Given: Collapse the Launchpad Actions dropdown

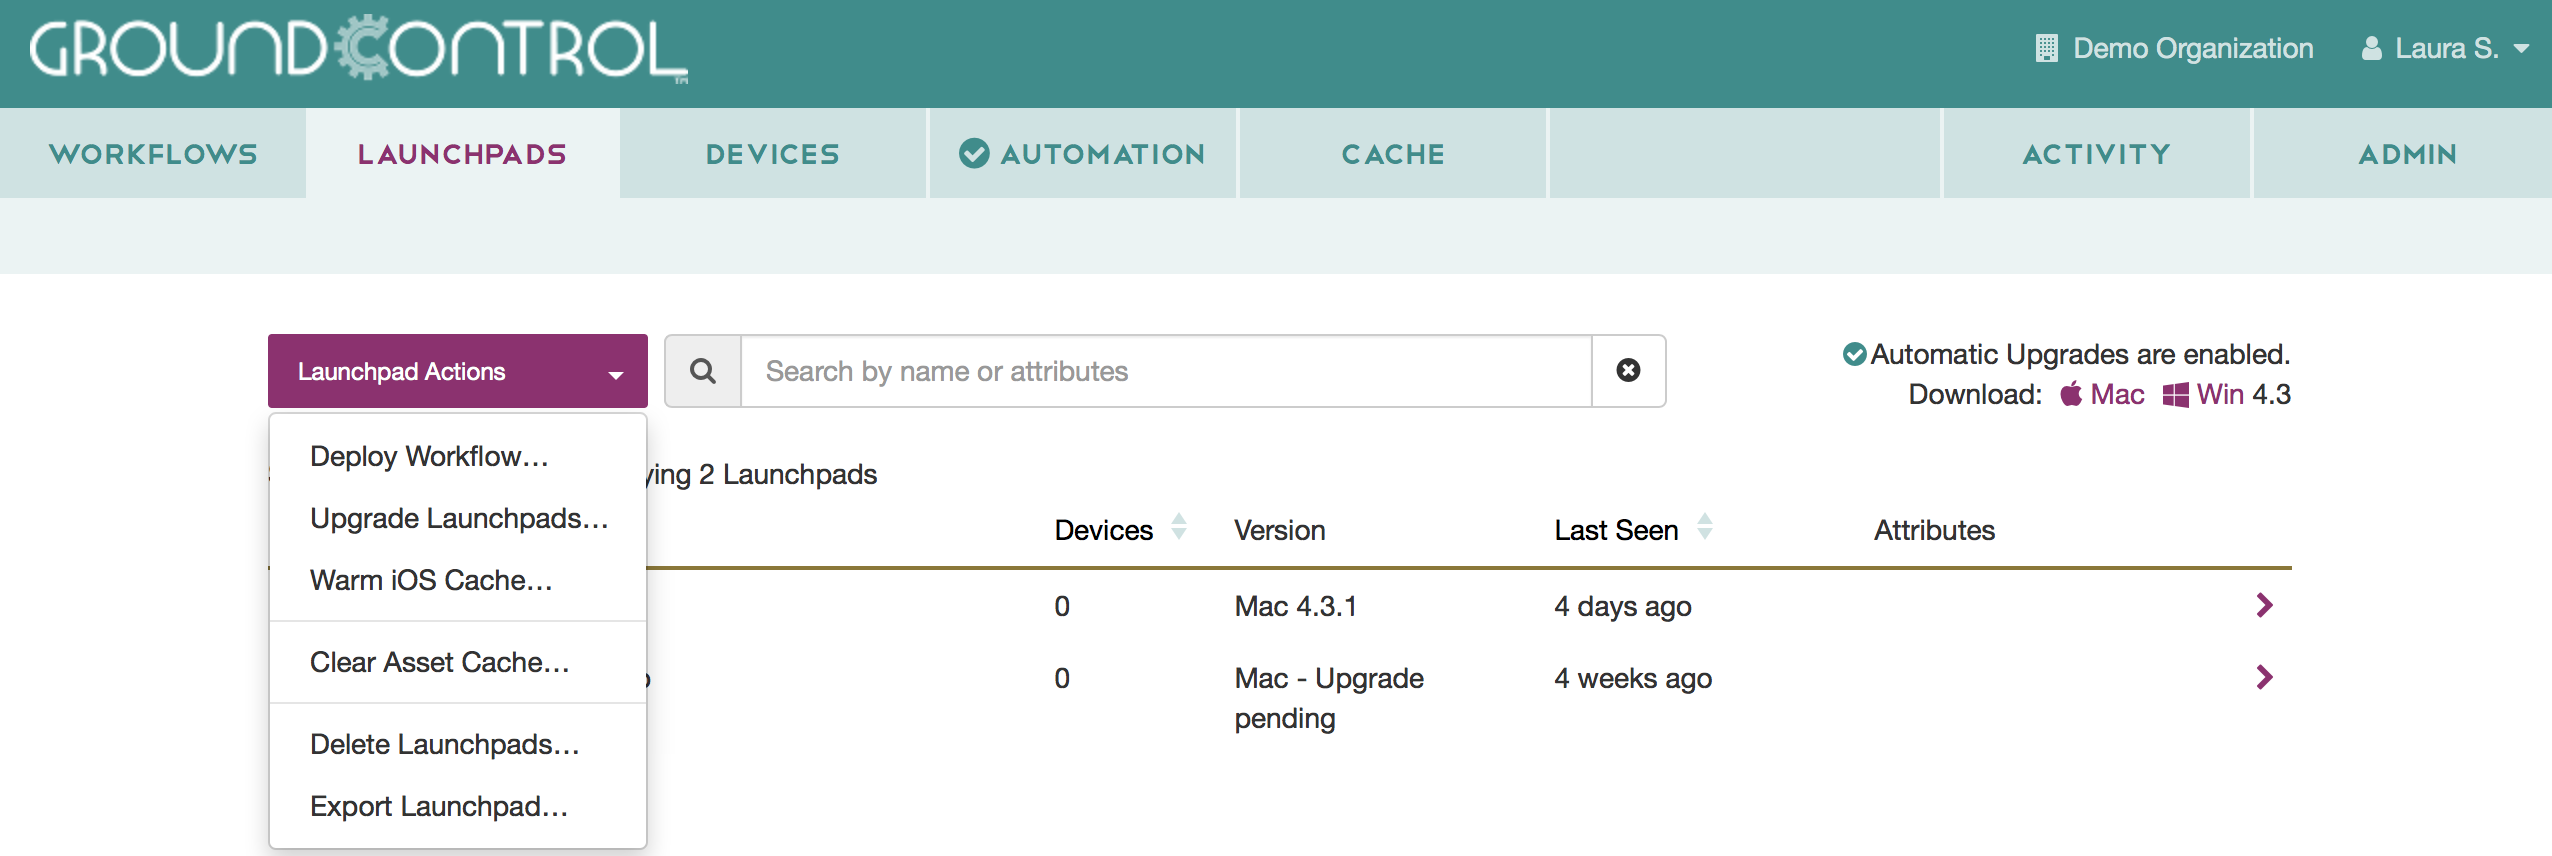Looking at the screenshot, I should [x=457, y=371].
